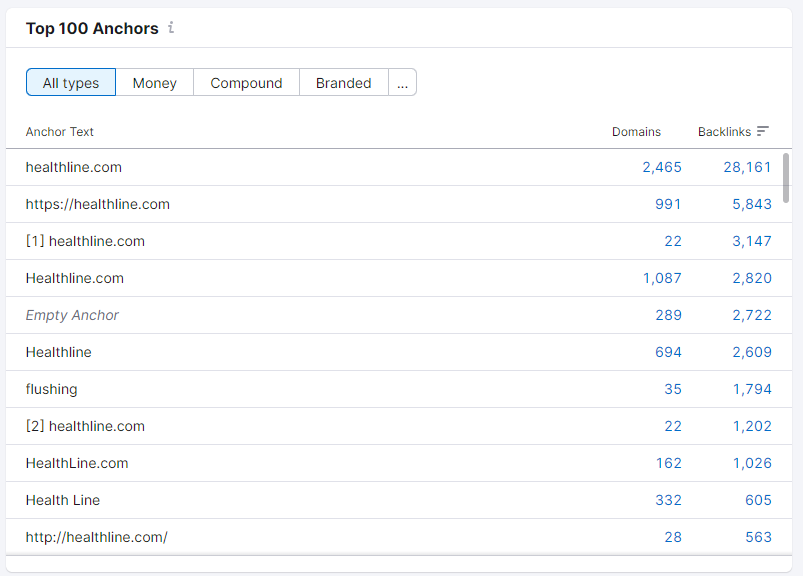
Task: View 2,722 backlinks for Empty Anchor
Action: tap(752, 315)
